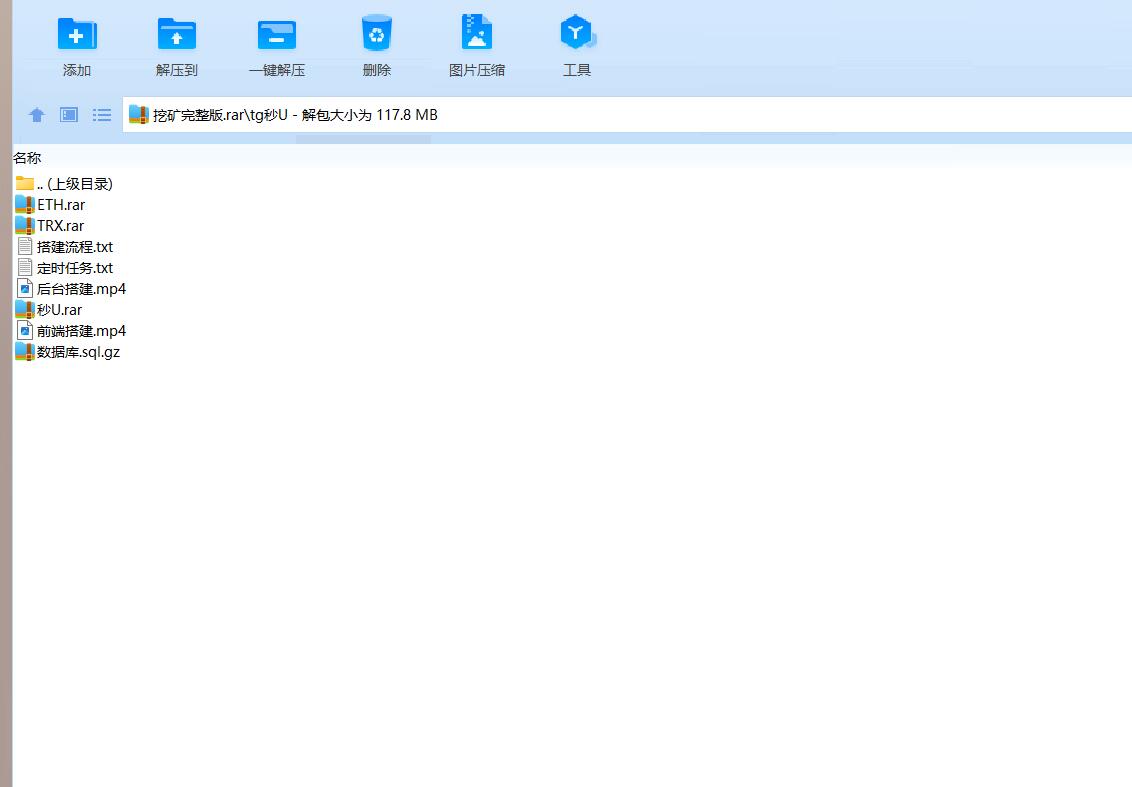Image resolution: width=1132 pixels, height=787 pixels.
Task: Click the 解压到 (Extract to) icon
Action: (177, 35)
